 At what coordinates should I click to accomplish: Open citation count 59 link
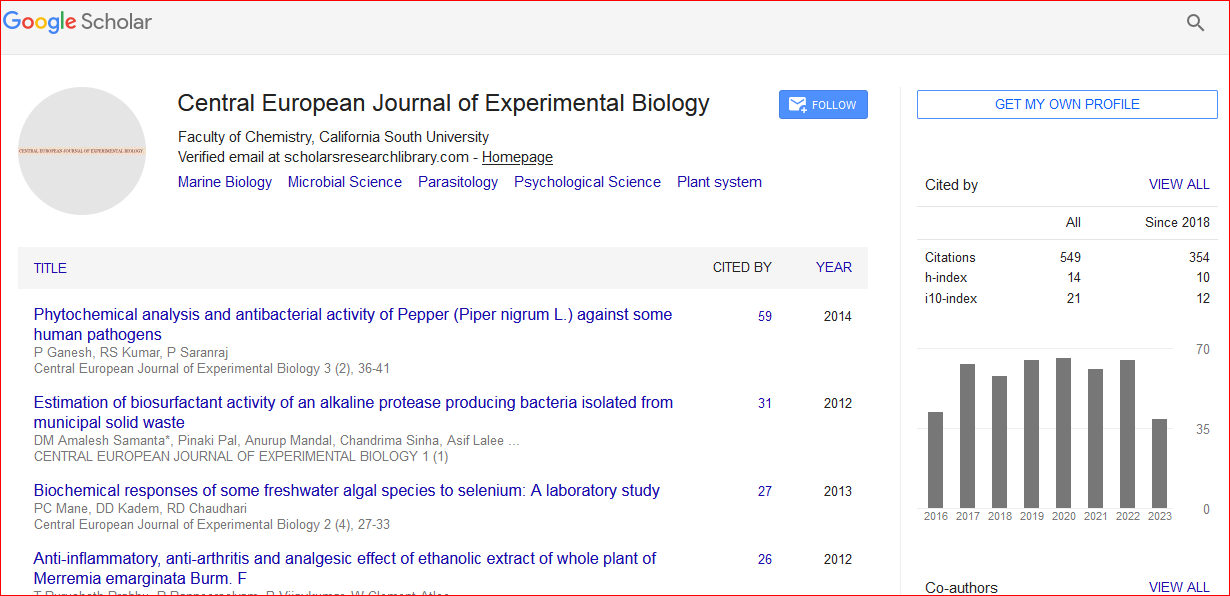(765, 316)
